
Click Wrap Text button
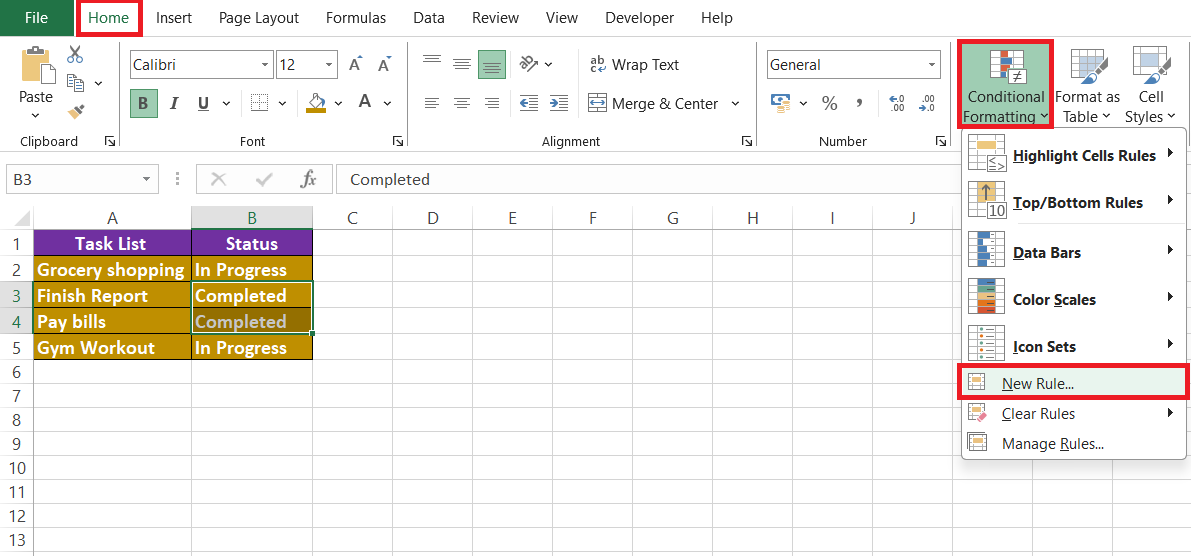[634, 65]
